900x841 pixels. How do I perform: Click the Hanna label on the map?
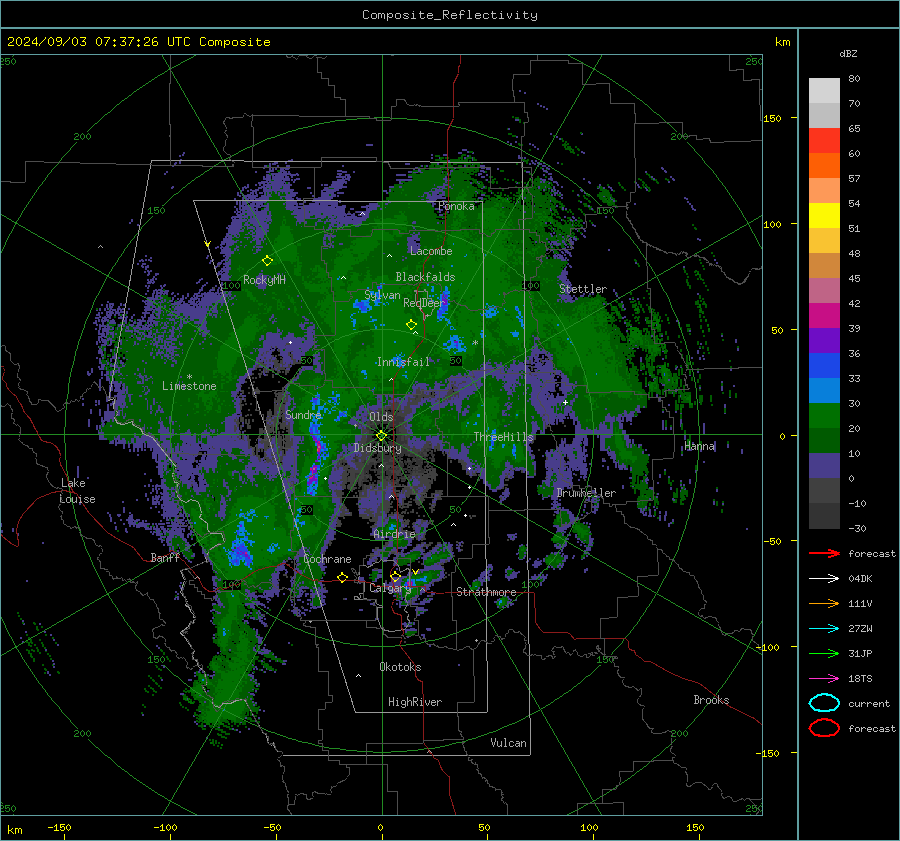(x=699, y=446)
